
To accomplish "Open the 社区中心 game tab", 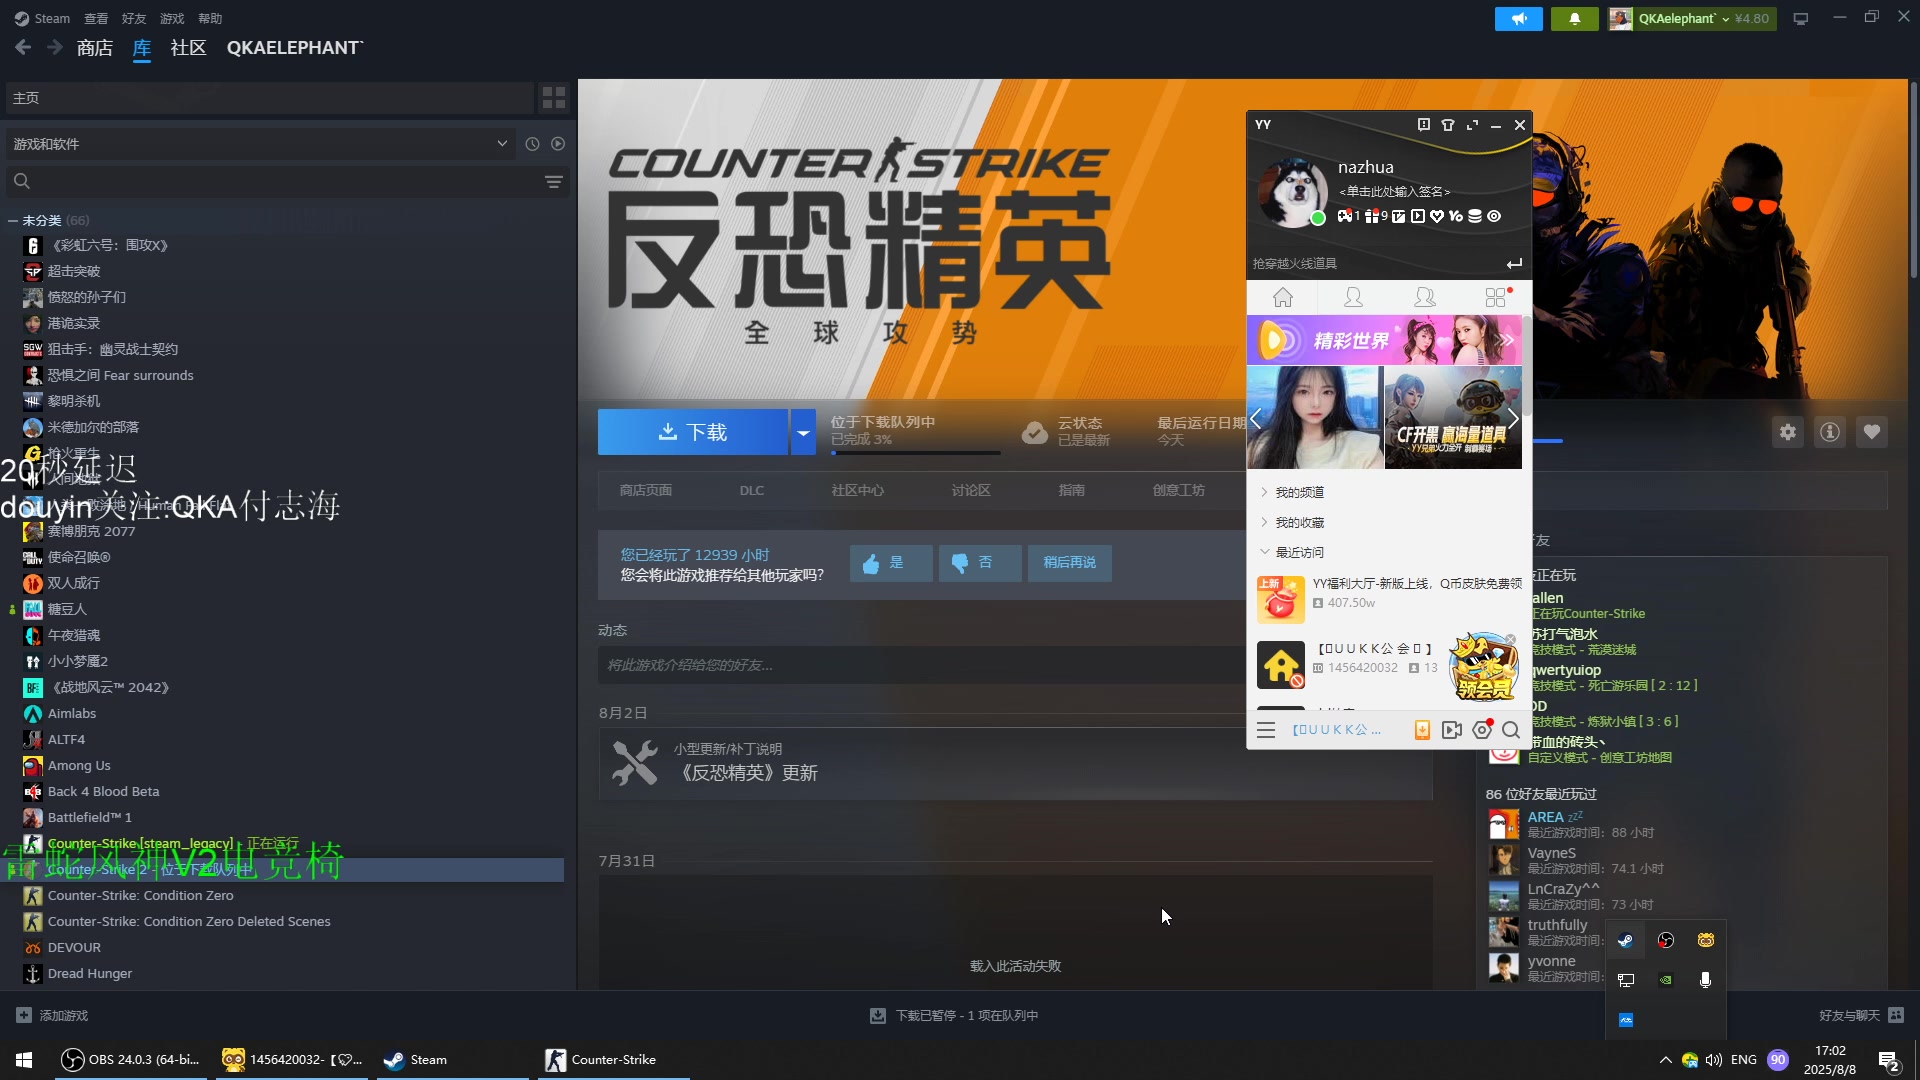I will point(857,490).
